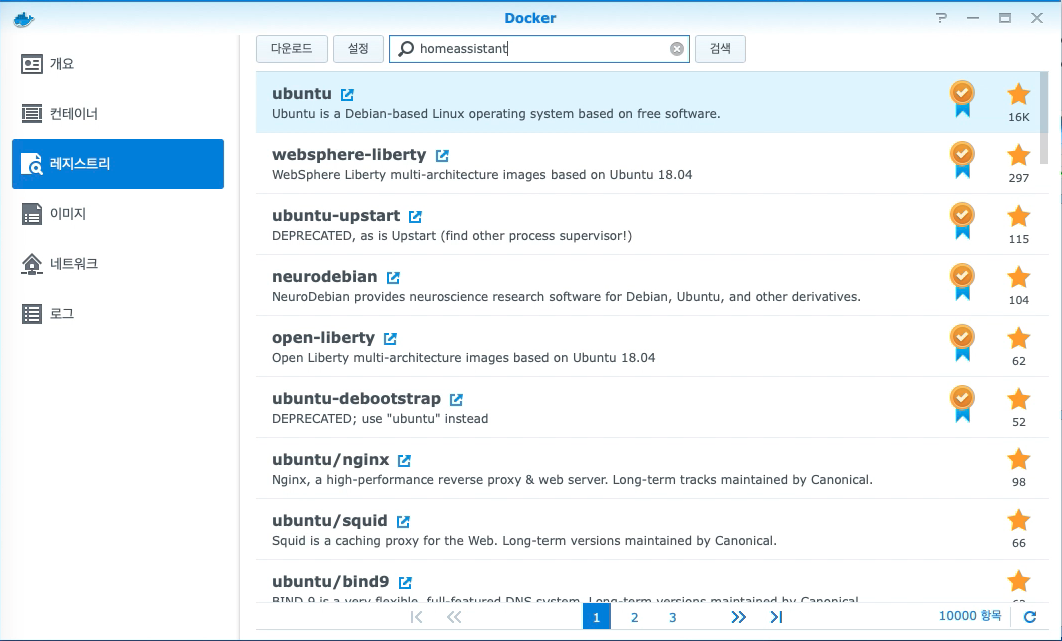
Task: Jump to the last page of results
Action: 776,617
